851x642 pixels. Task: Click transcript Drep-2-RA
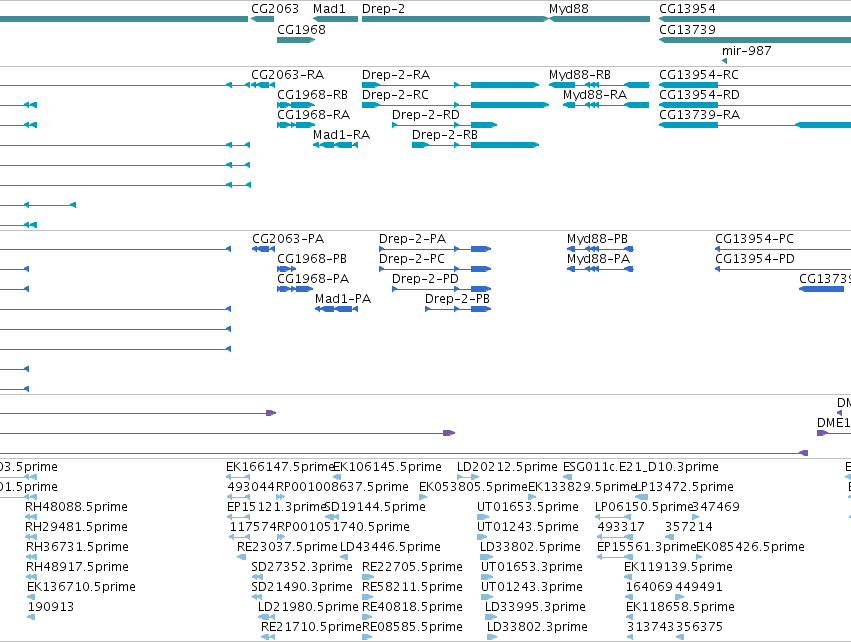[396, 74]
